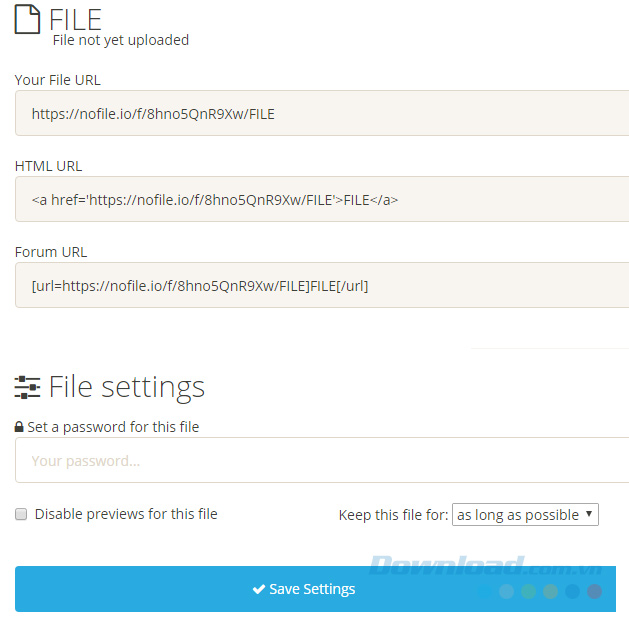Click inside the HTML URL field
The image size is (629, 622).
(x=320, y=199)
